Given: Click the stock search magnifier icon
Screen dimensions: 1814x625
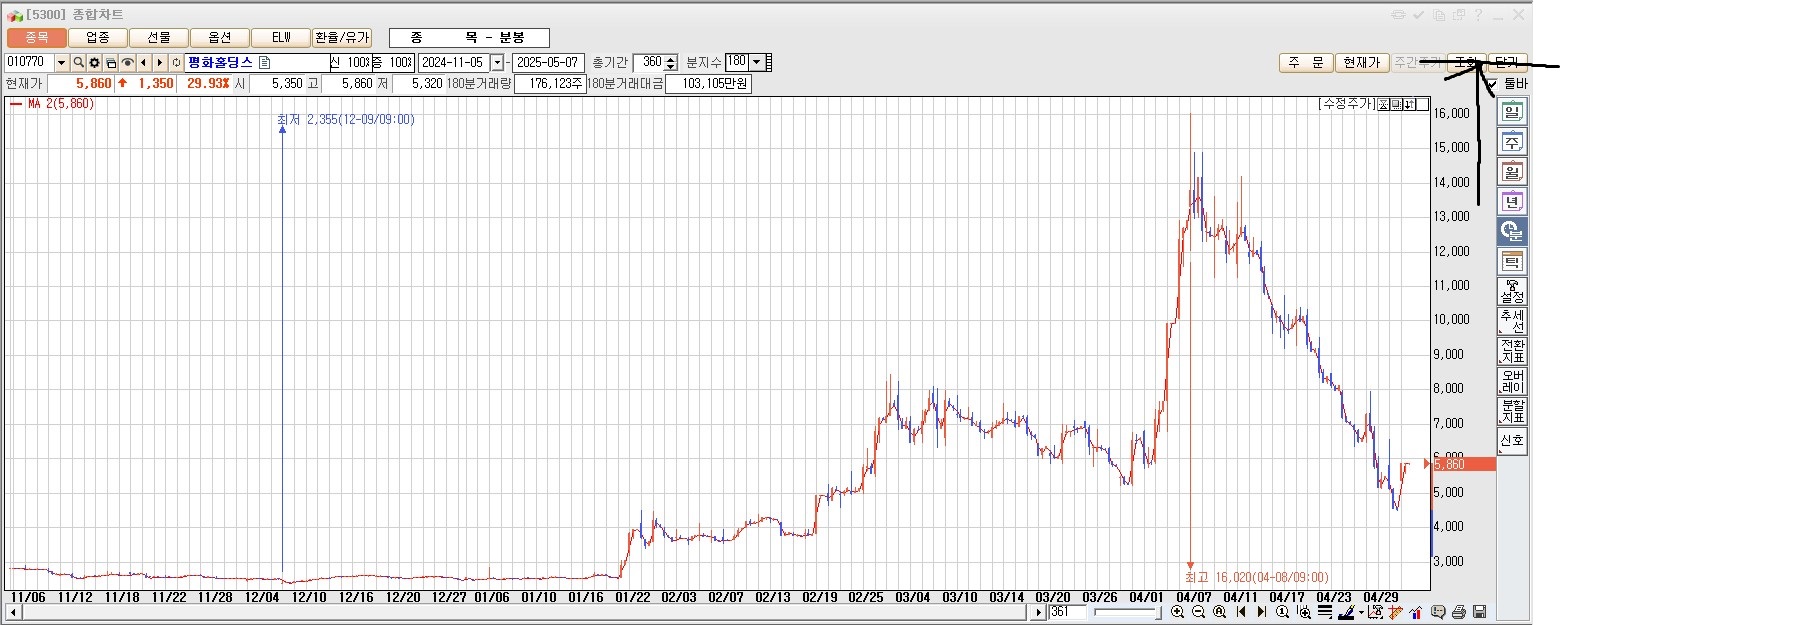Looking at the screenshot, I should (x=78, y=62).
